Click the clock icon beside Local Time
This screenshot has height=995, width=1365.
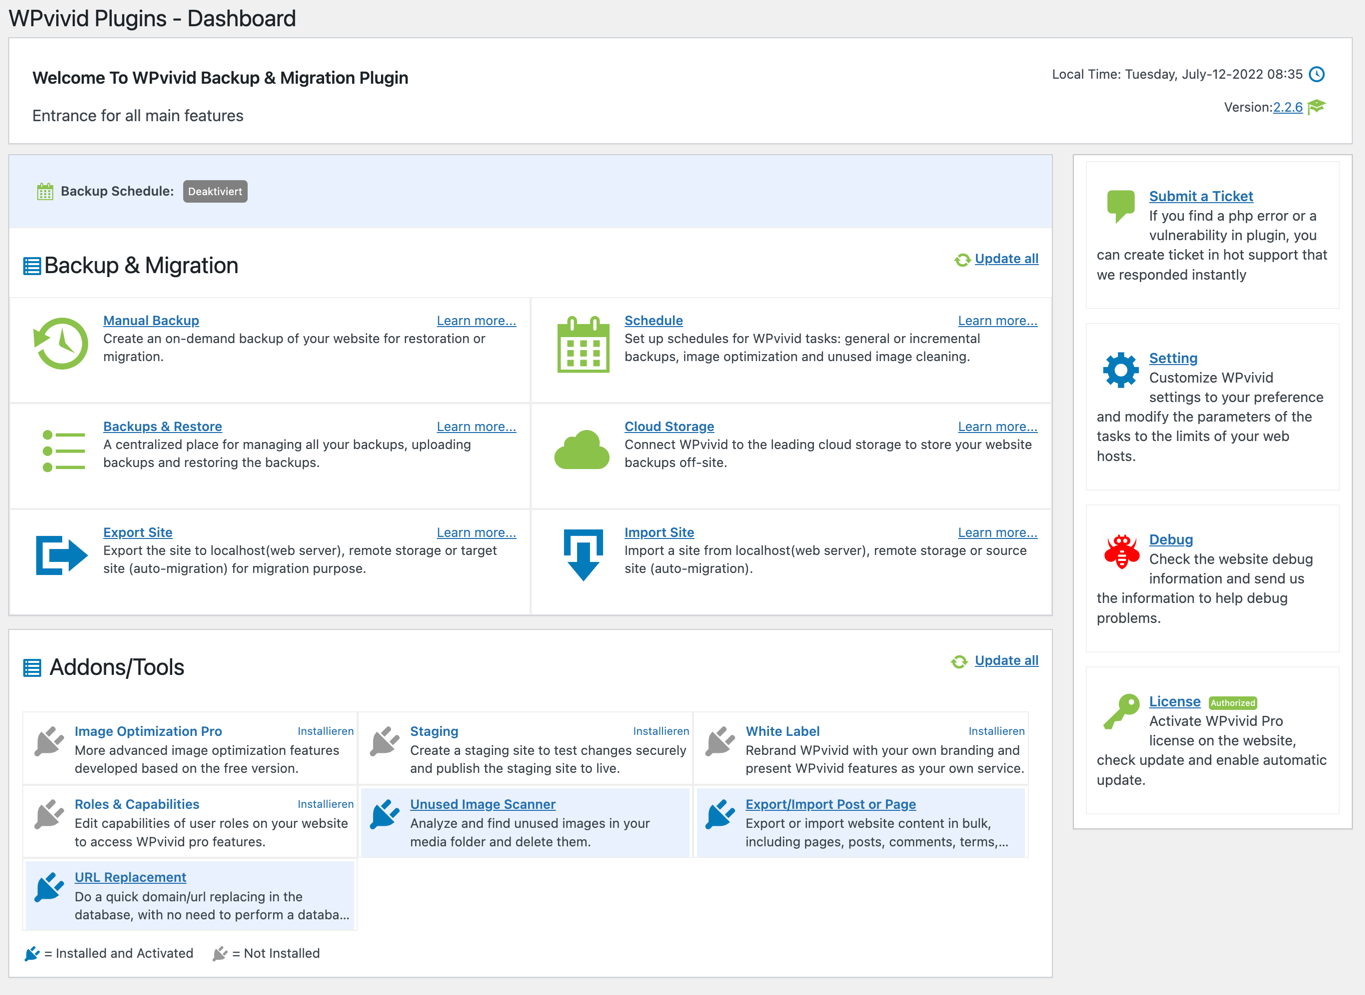point(1317,74)
